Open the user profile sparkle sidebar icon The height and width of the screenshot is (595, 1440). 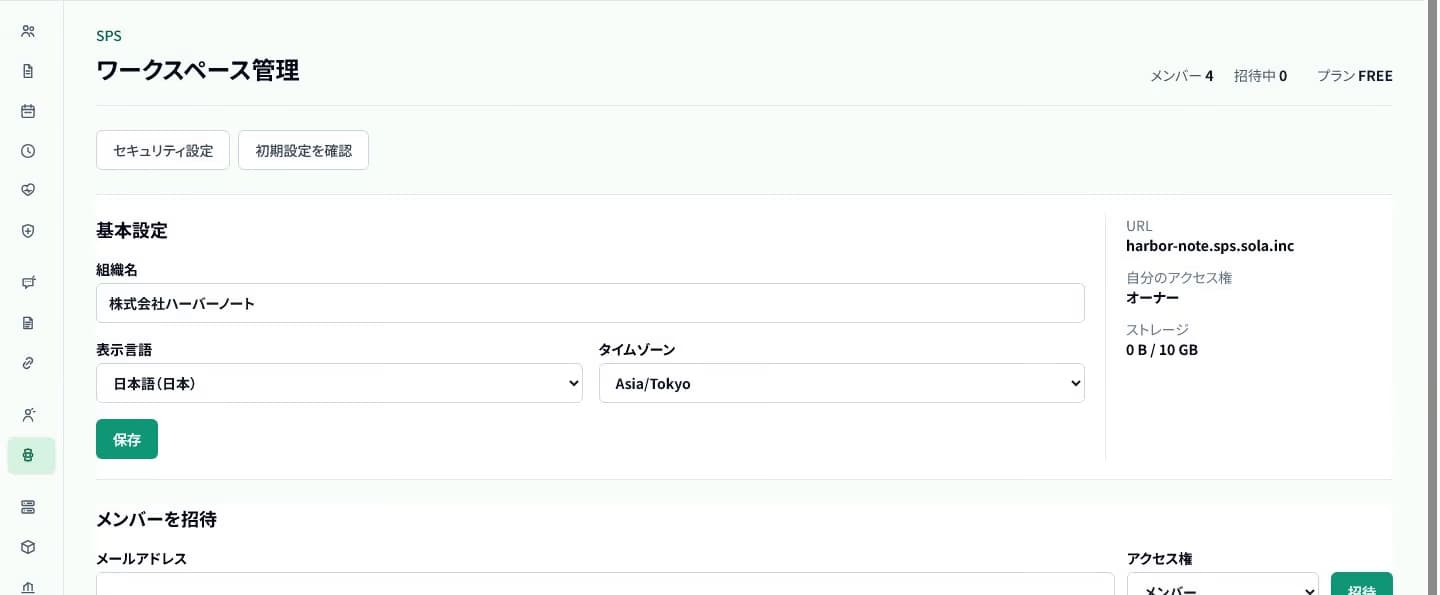tap(28, 415)
